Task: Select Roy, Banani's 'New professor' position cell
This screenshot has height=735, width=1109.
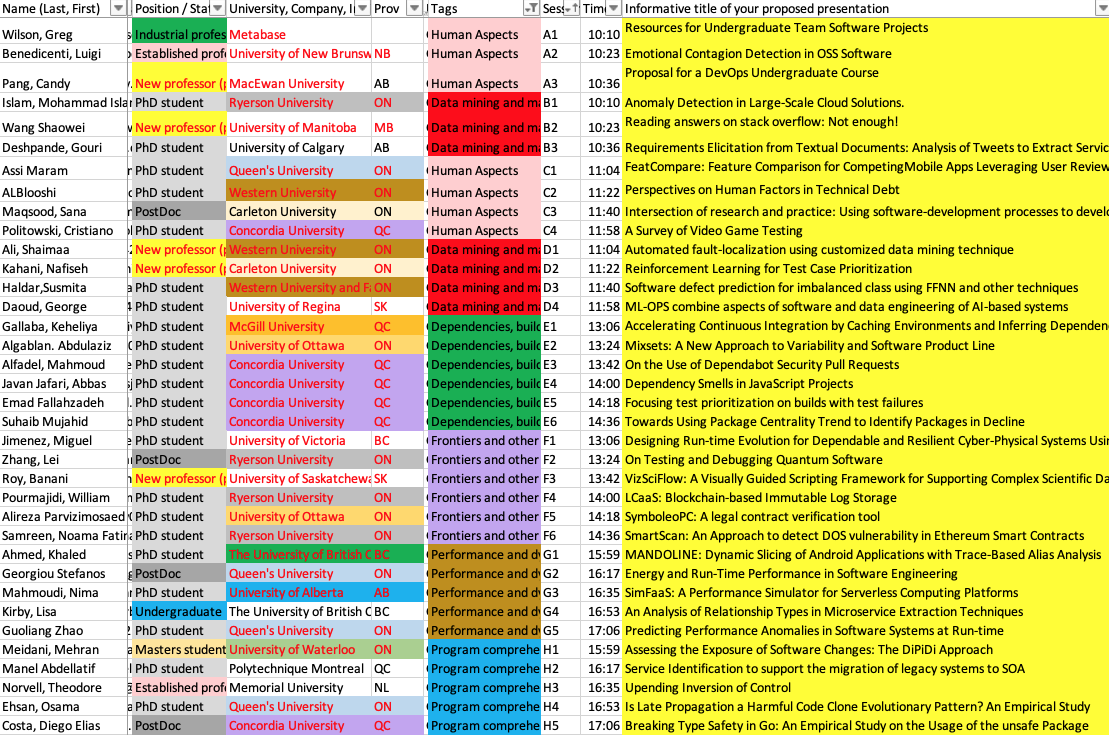Action: (180, 479)
